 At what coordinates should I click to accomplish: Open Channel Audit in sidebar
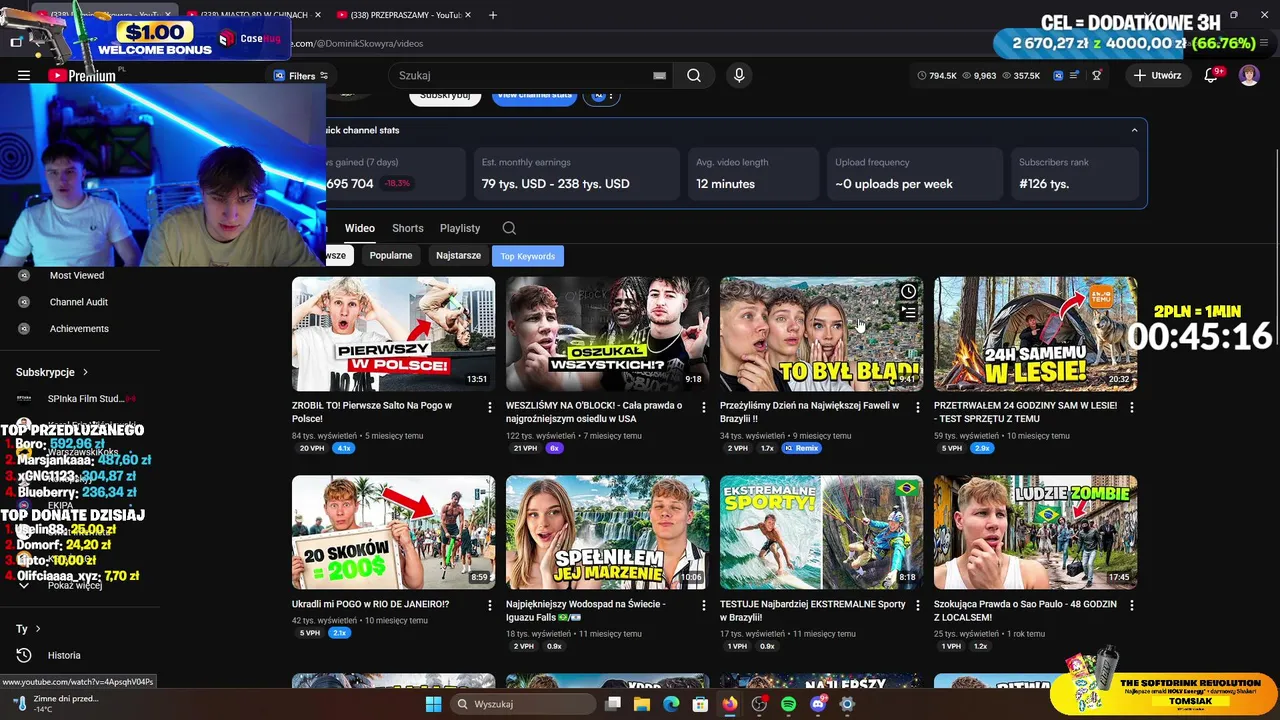tap(79, 302)
